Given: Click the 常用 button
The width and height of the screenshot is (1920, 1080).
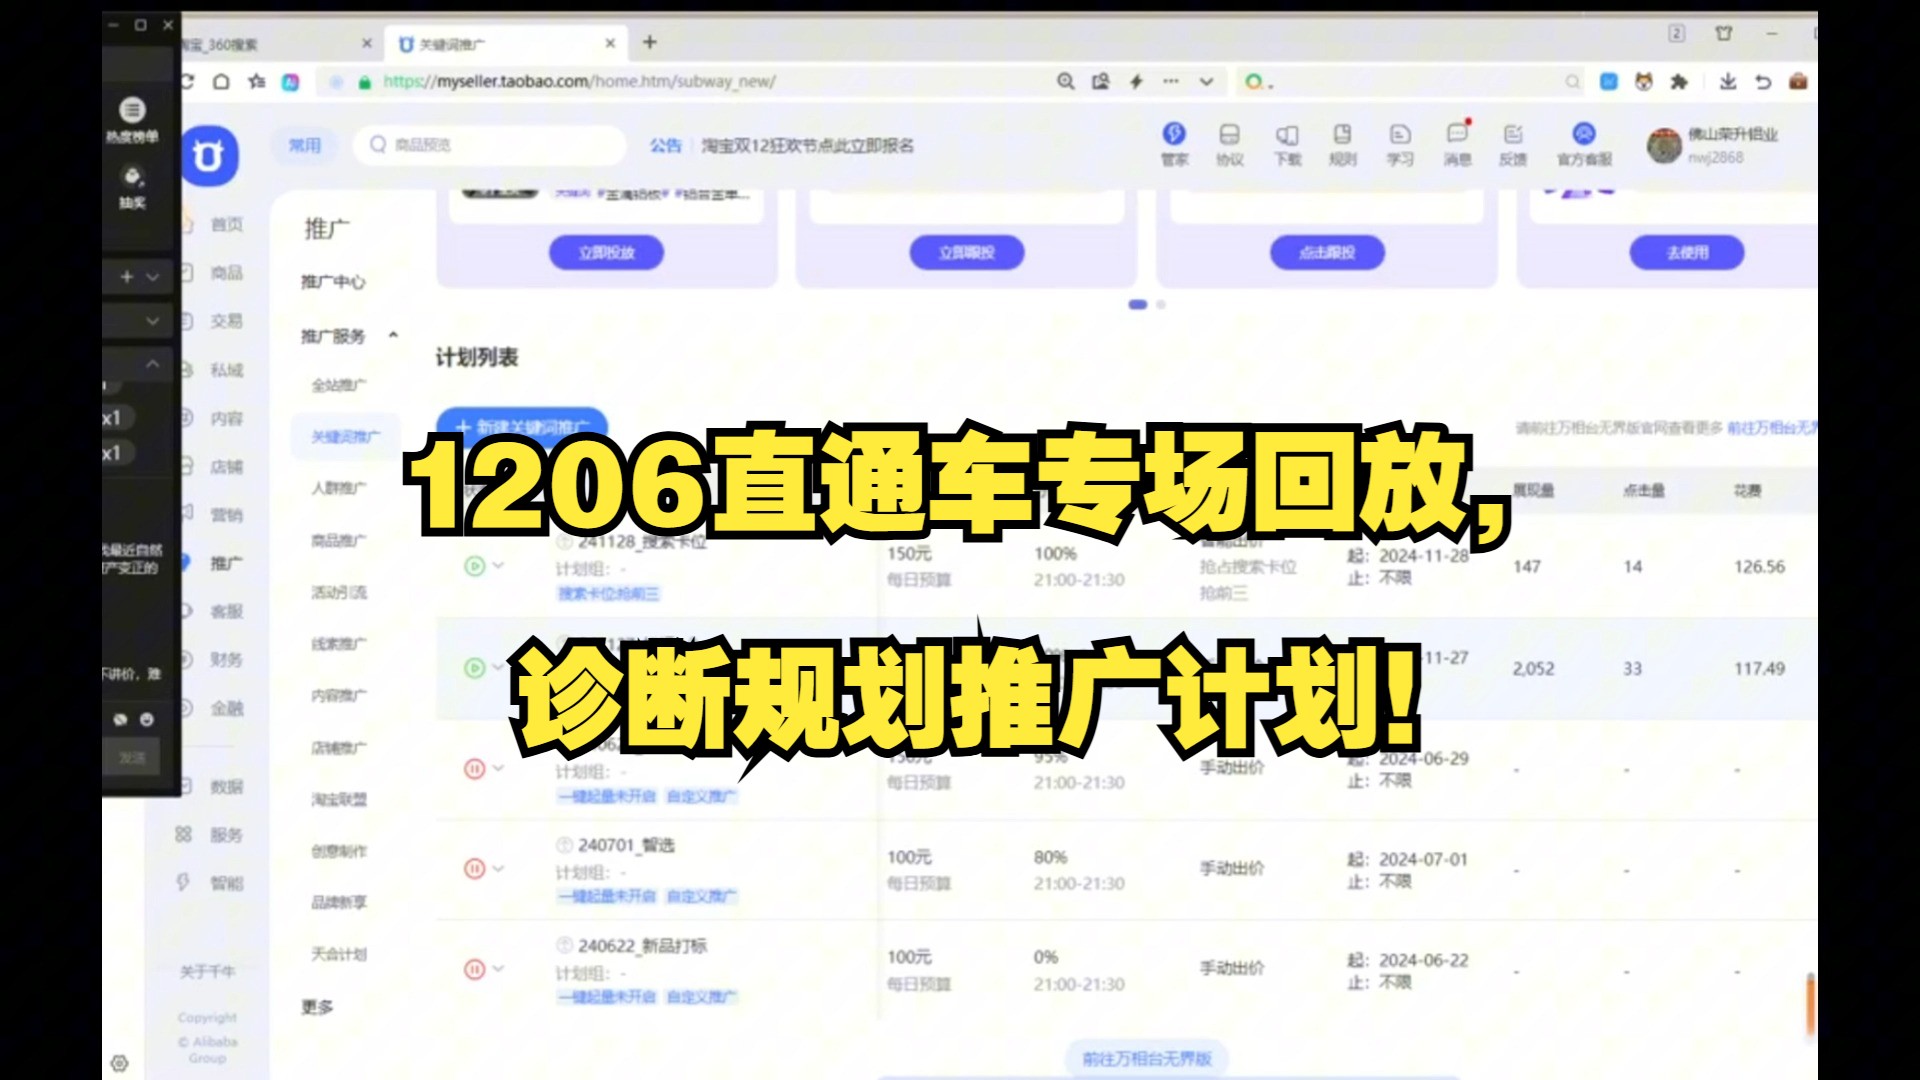Looking at the screenshot, I should pos(305,146).
